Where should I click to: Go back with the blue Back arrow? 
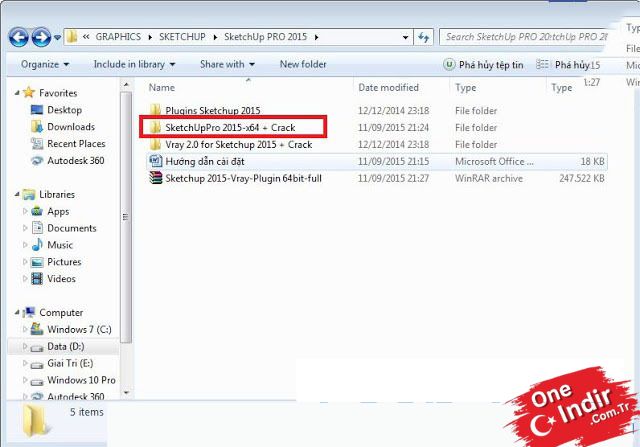pyautogui.click(x=19, y=37)
